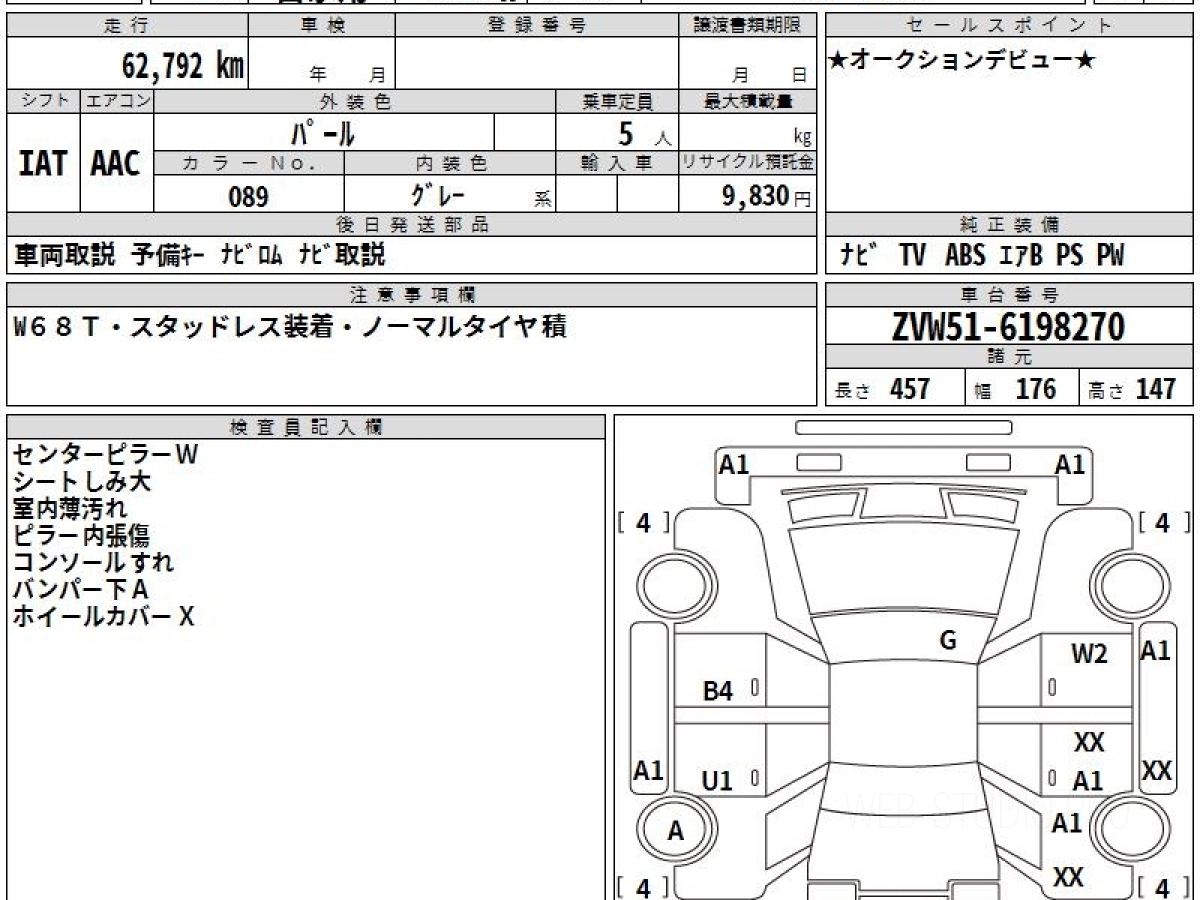Click the ピラー内張傷 inspector note
Screen dimensions: 1200x900
[82, 535]
